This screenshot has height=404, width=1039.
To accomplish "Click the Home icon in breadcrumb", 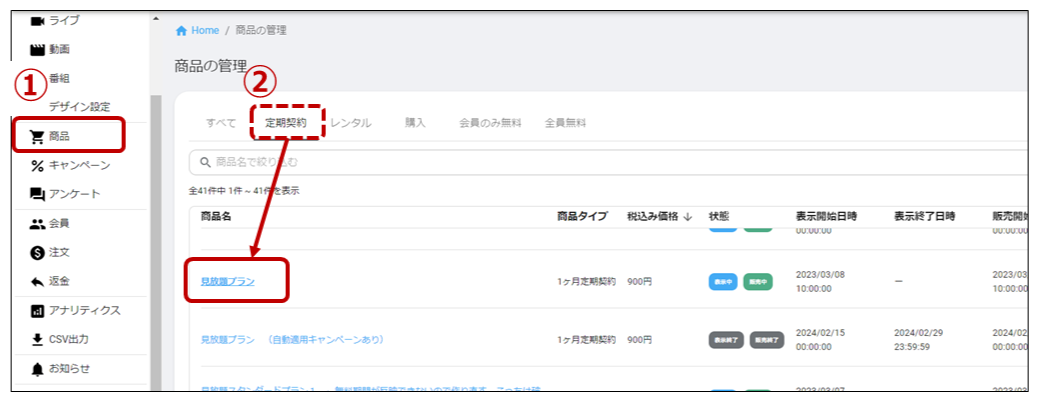I will tap(181, 30).
